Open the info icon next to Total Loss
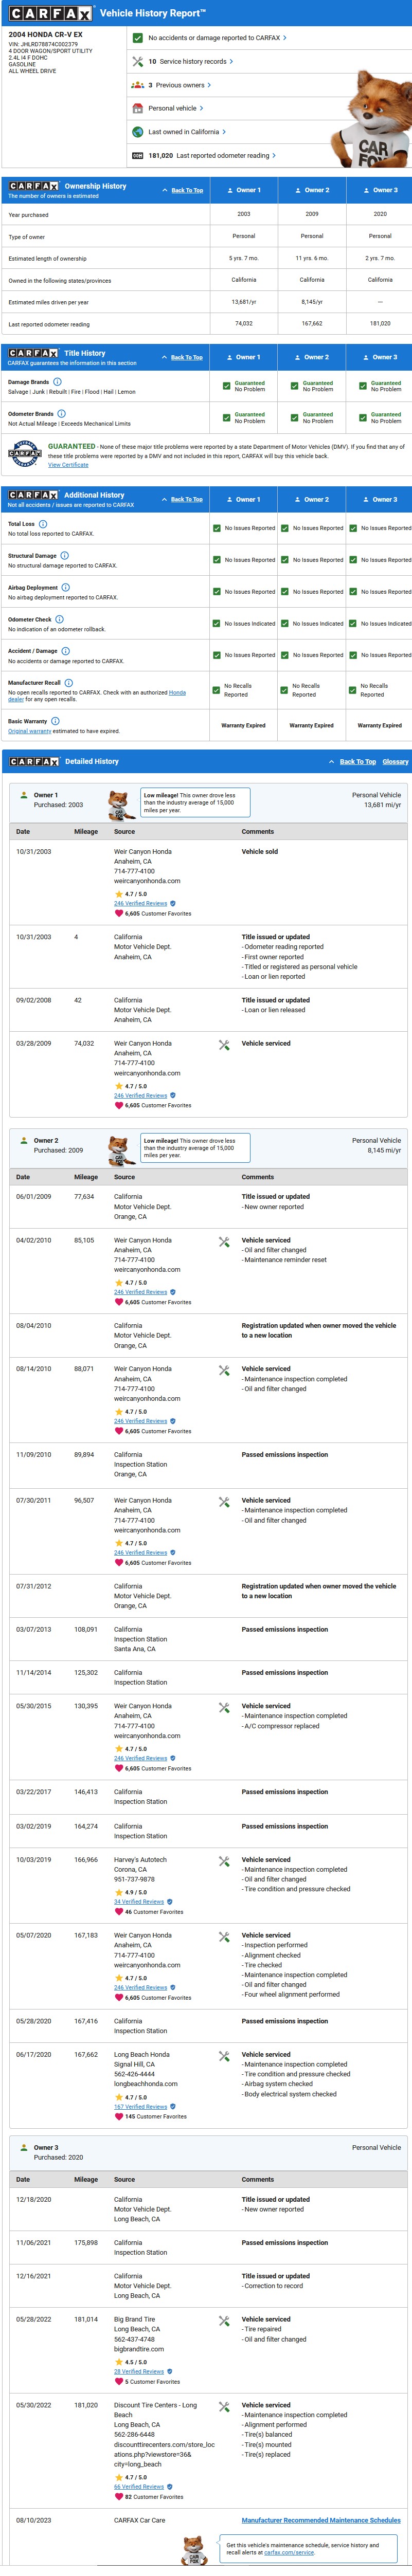The image size is (412, 2576). pyautogui.click(x=43, y=524)
